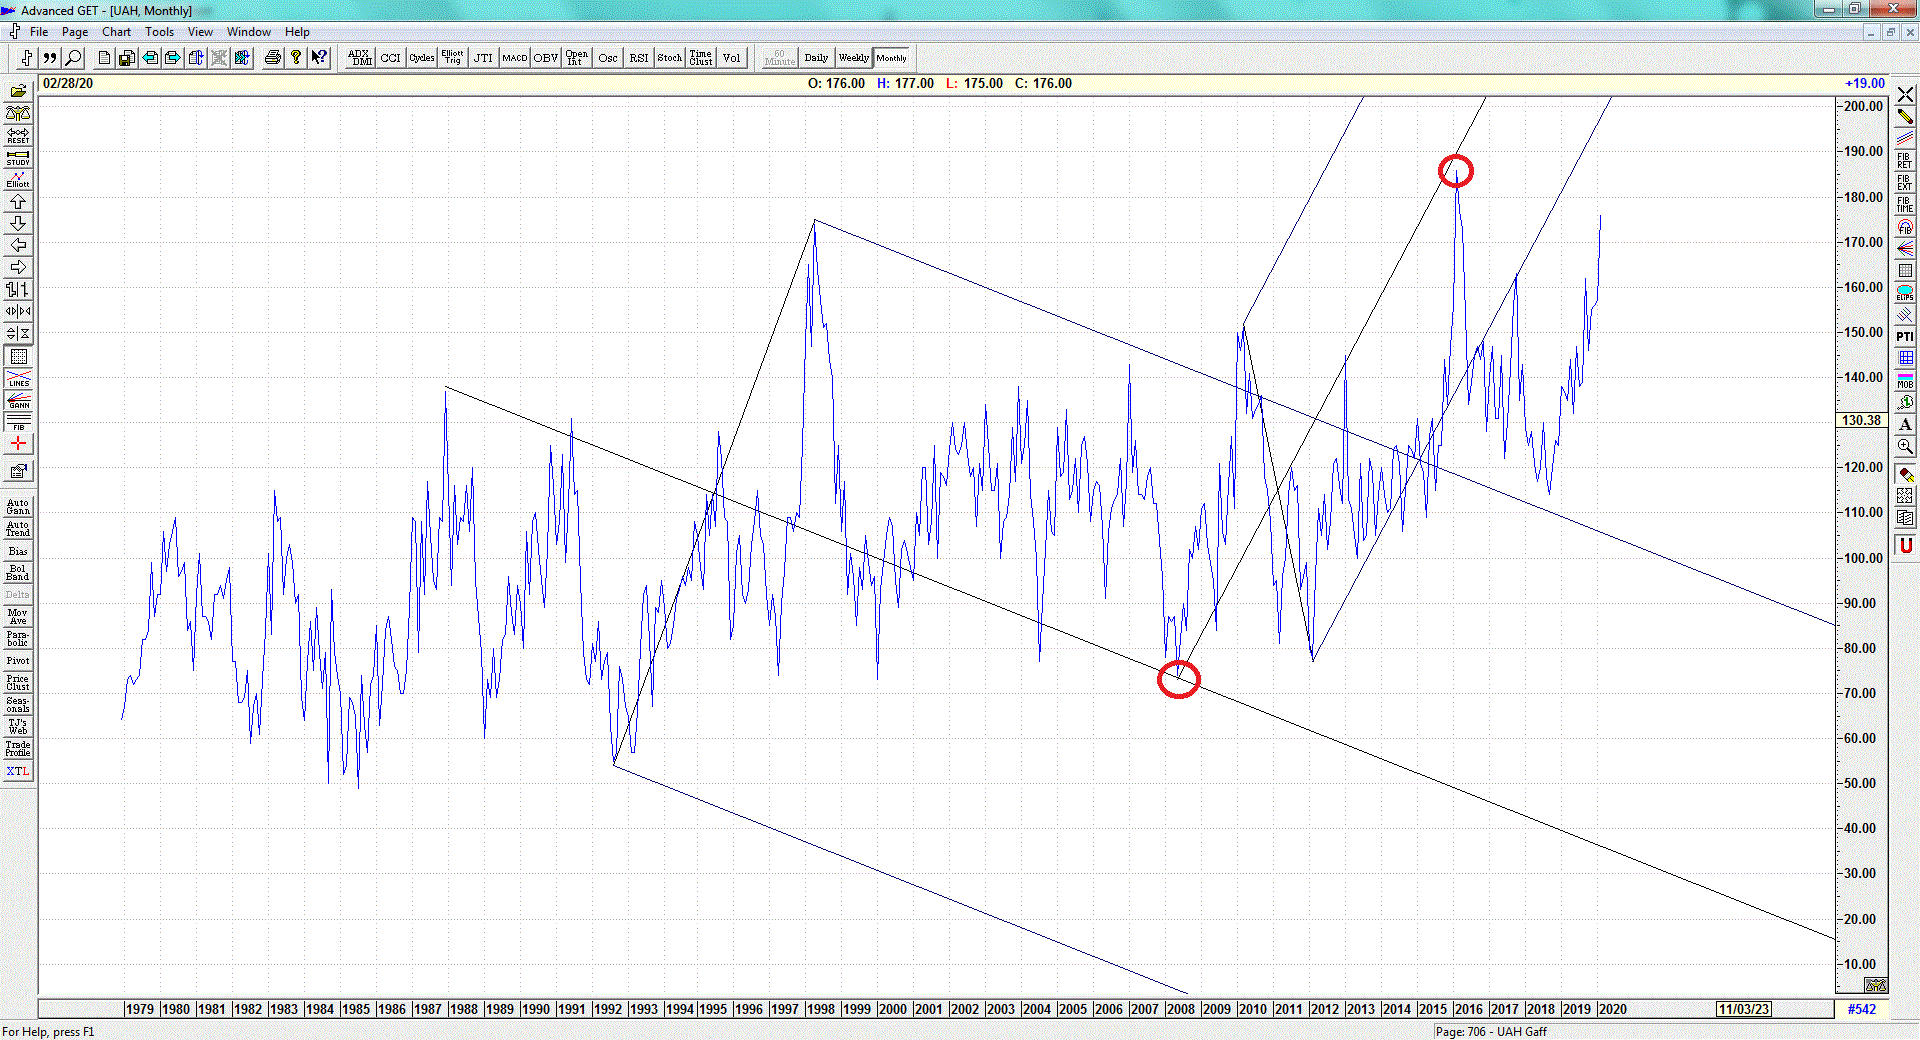Viewport: 1920px width, 1040px height.
Task: Apply the Parabolic study
Action: click(x=18, y=639)
